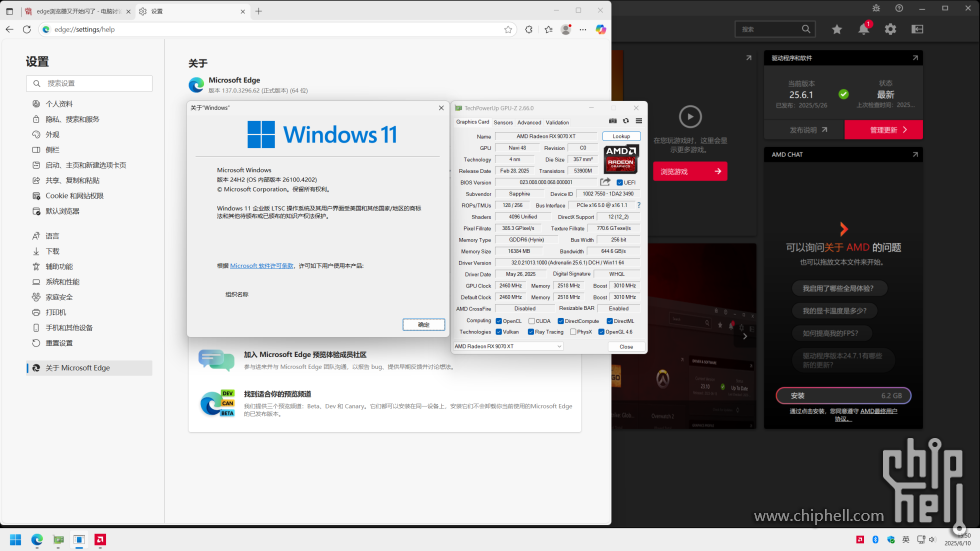The width and height of the screenshot is (980, 551).
Task: Click BIOS version export share icon
Action: click(x=605, y=182)
